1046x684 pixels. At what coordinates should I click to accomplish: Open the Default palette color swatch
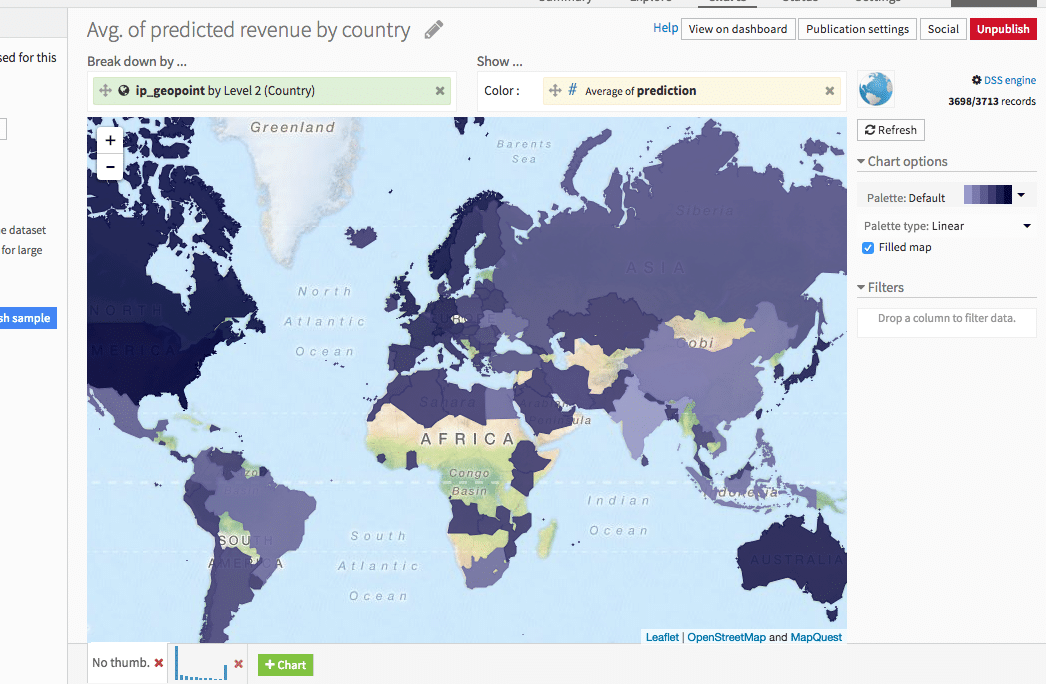pyautogui.click(x=994, y=196)
